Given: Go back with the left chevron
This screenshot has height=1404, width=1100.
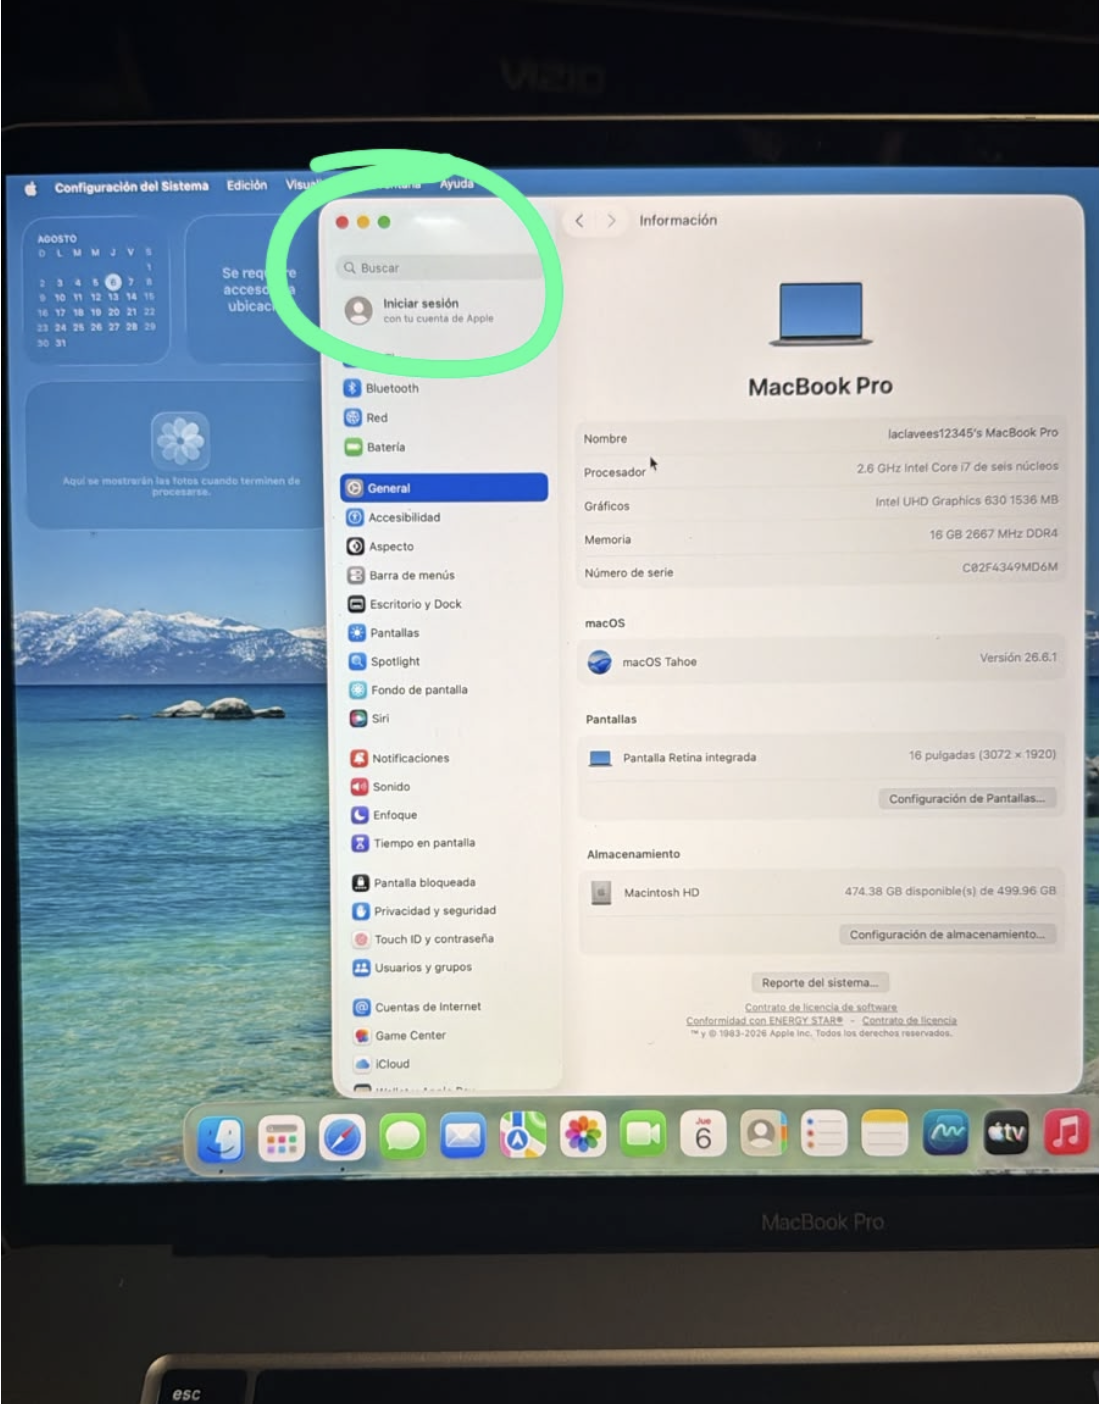Looking at the screenshot, I should (x=579, y=221).
